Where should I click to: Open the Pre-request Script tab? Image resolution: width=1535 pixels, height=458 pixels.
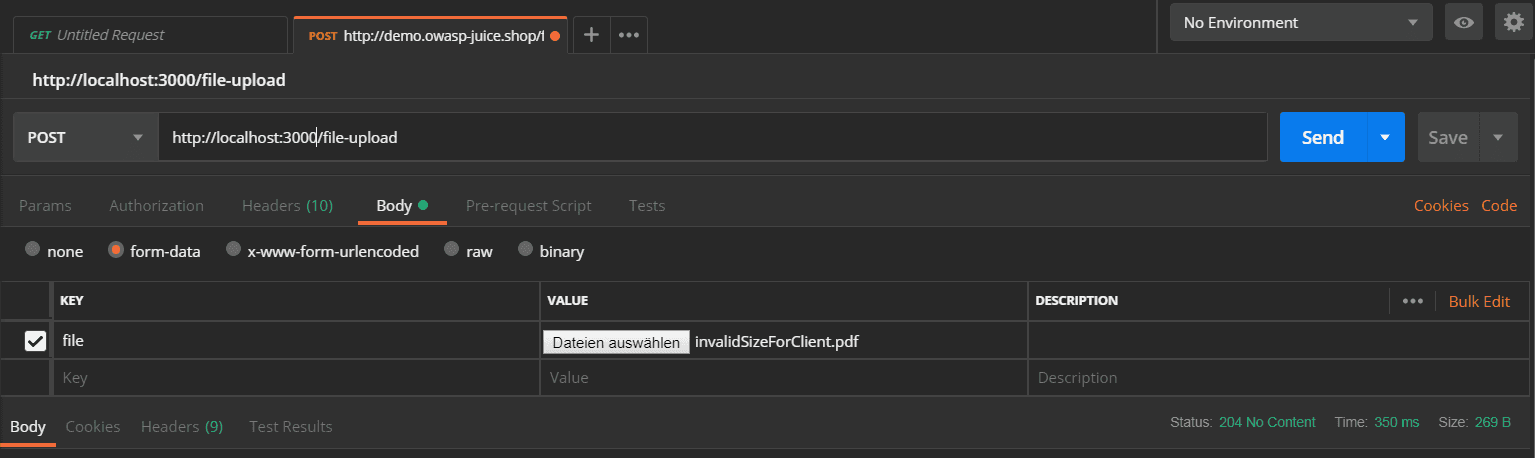click(528, 206)
